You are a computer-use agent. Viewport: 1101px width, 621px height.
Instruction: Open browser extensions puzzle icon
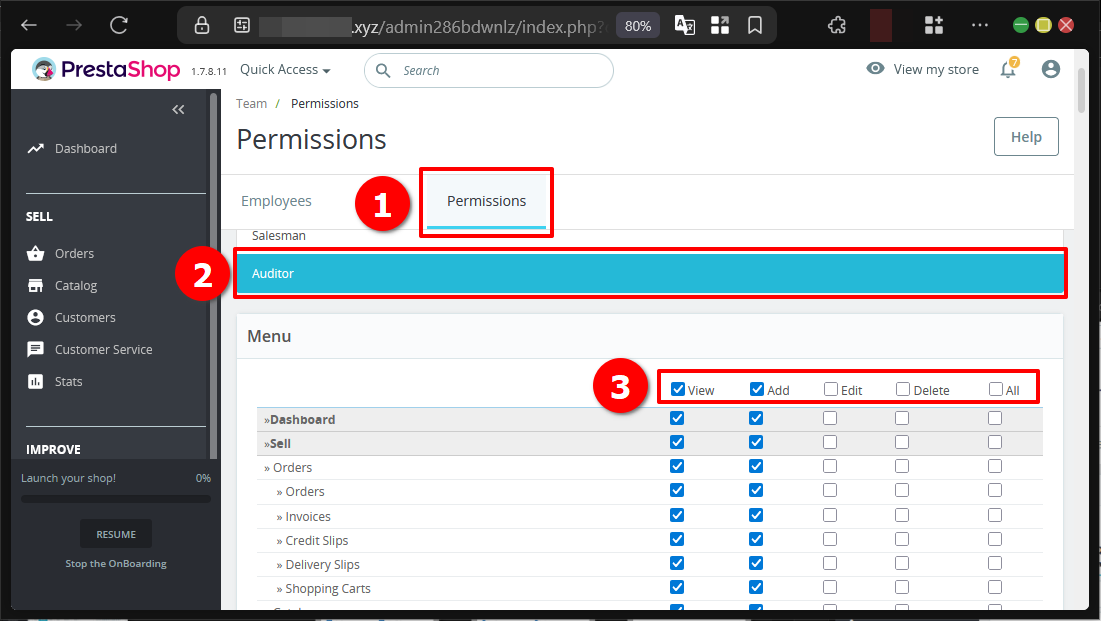click(x=837, y=25)
